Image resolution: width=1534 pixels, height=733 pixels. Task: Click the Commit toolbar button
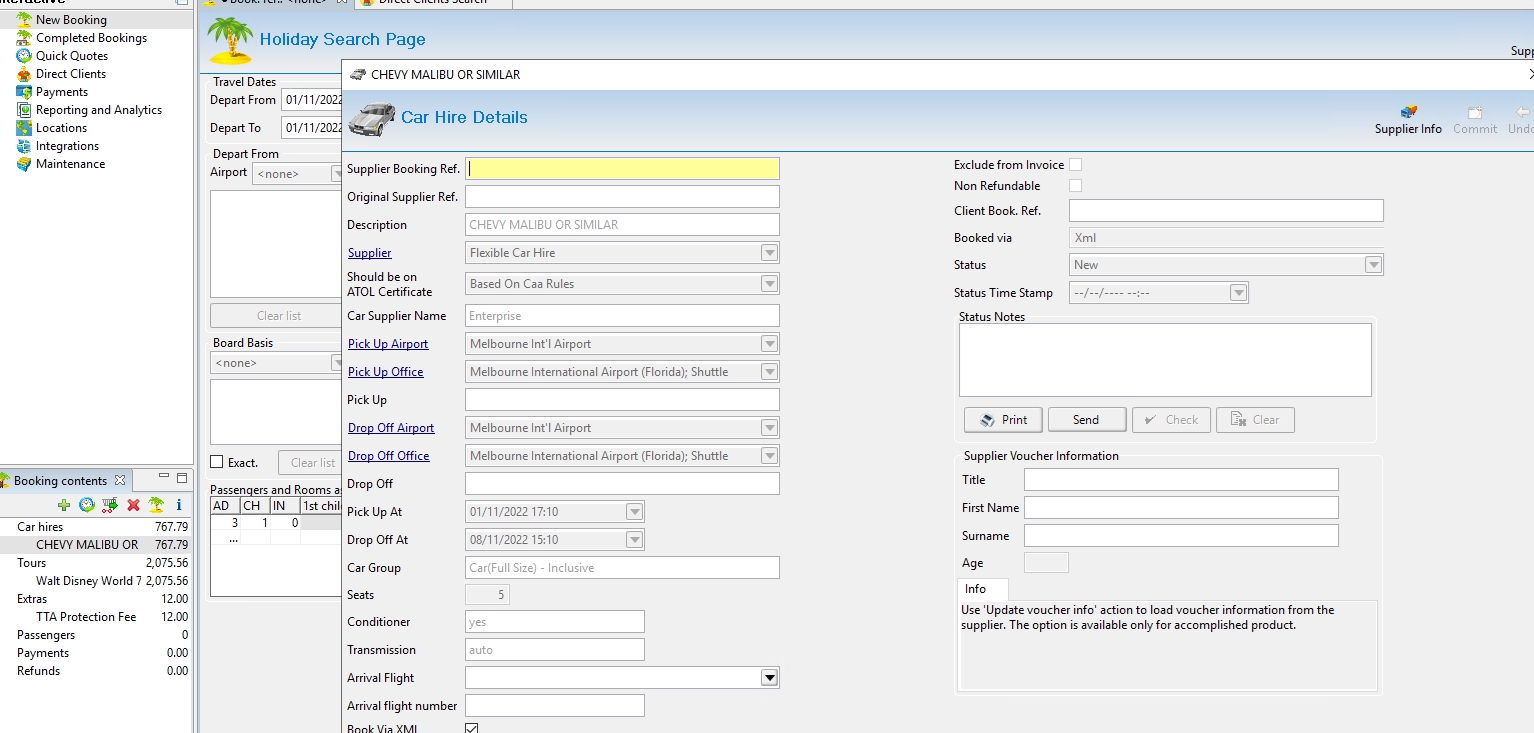[1475, 120]
